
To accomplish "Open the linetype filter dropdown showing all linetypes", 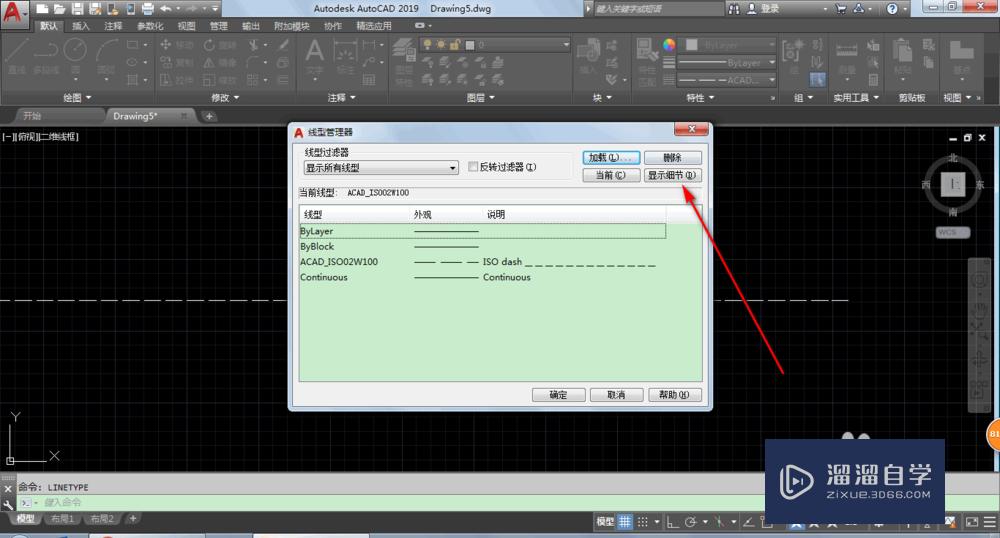I will [x=381, y=168].
